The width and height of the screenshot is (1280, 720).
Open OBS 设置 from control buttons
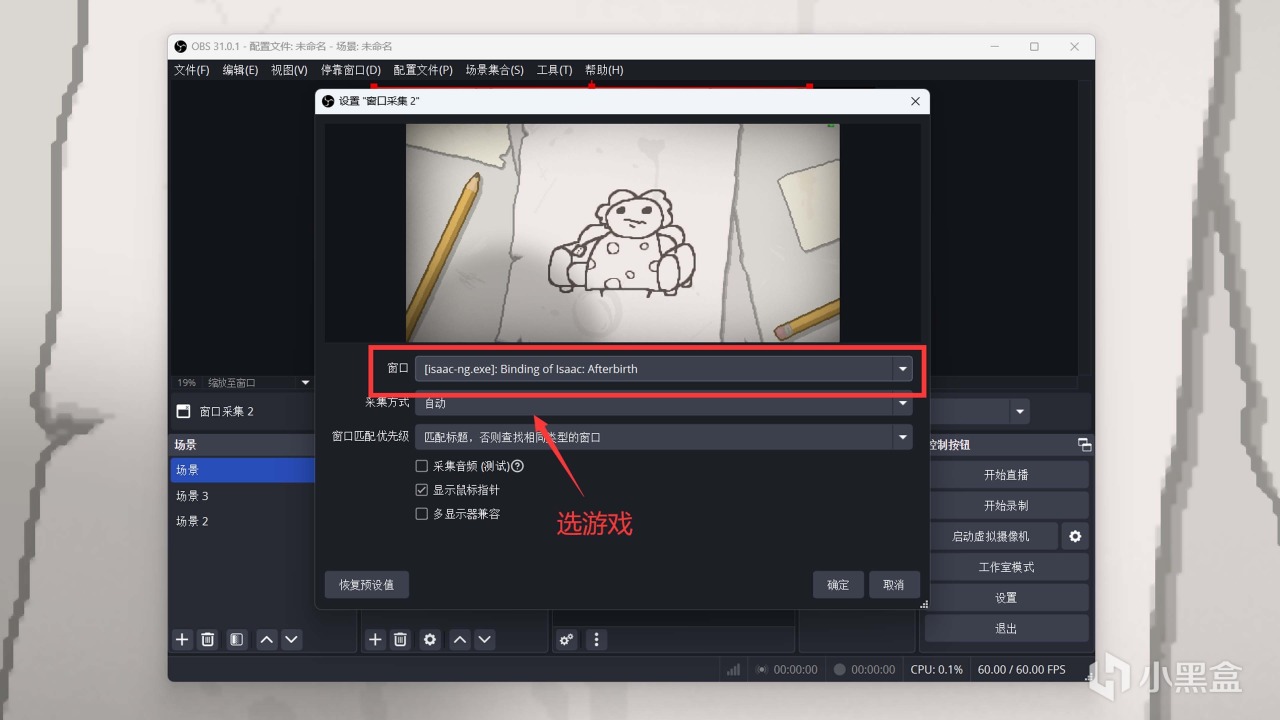point(1006,598)
